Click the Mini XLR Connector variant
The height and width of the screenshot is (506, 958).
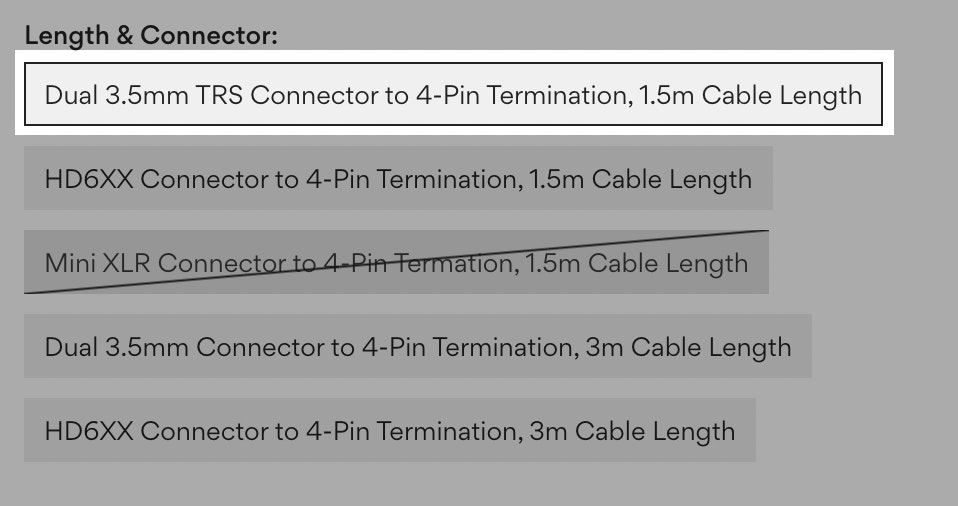pos(396,263)
